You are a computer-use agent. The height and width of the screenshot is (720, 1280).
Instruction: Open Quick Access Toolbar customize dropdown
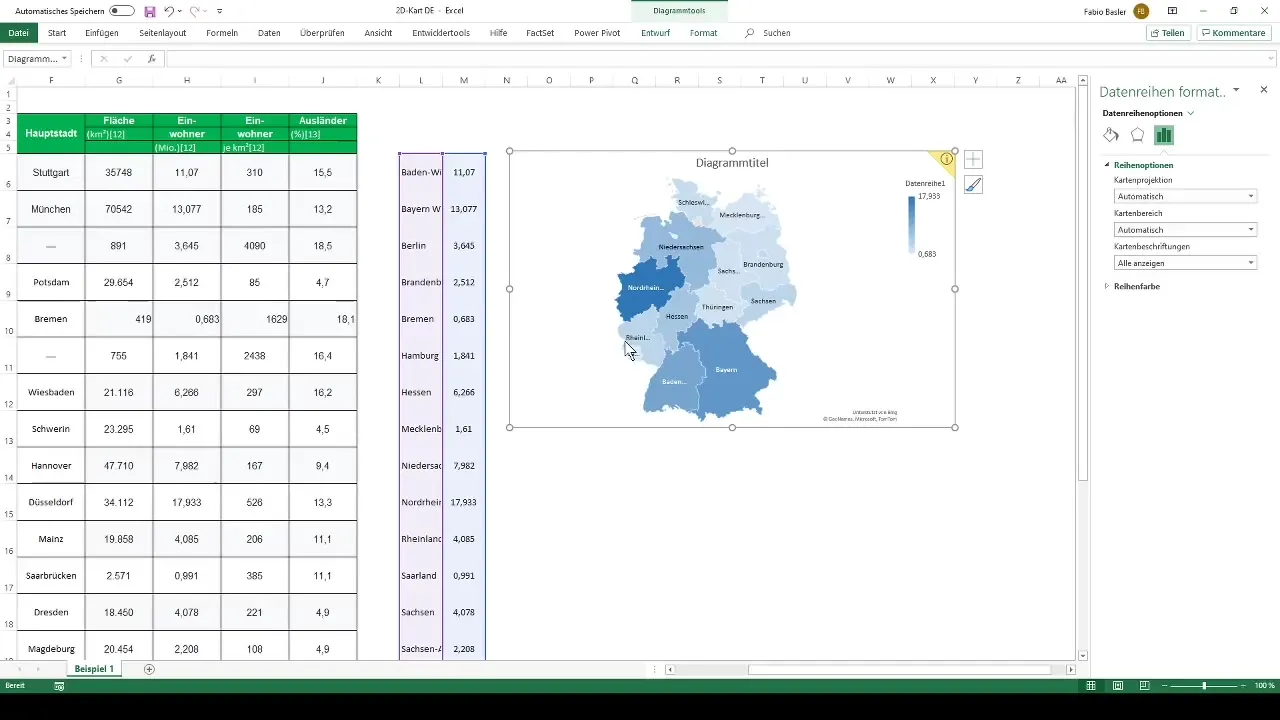point(220,11)
